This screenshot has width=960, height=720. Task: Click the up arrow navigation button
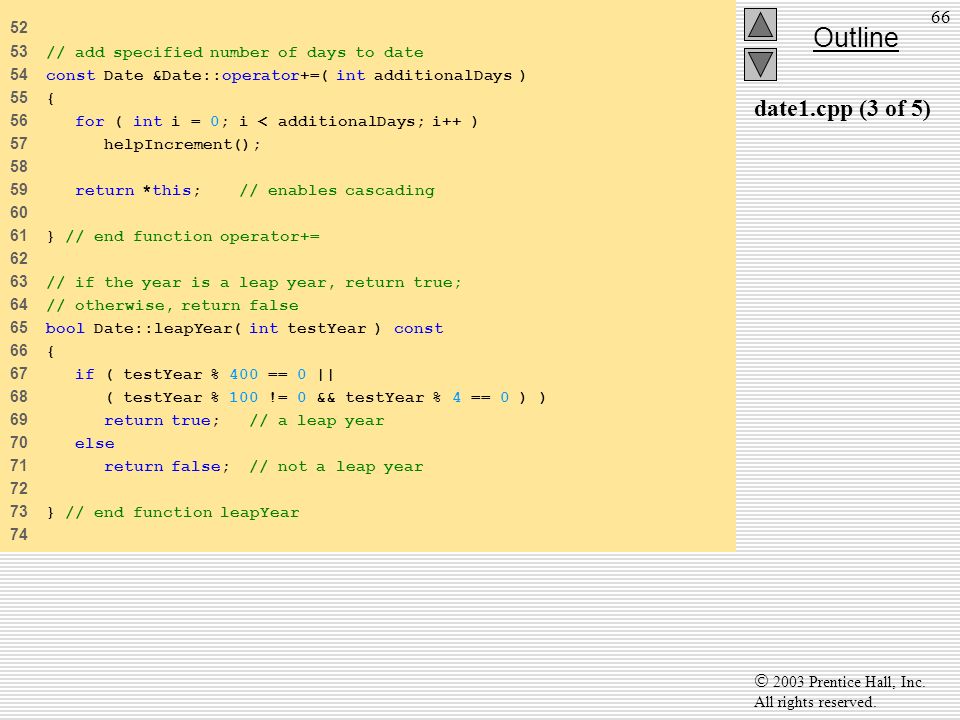pos(760,24)
